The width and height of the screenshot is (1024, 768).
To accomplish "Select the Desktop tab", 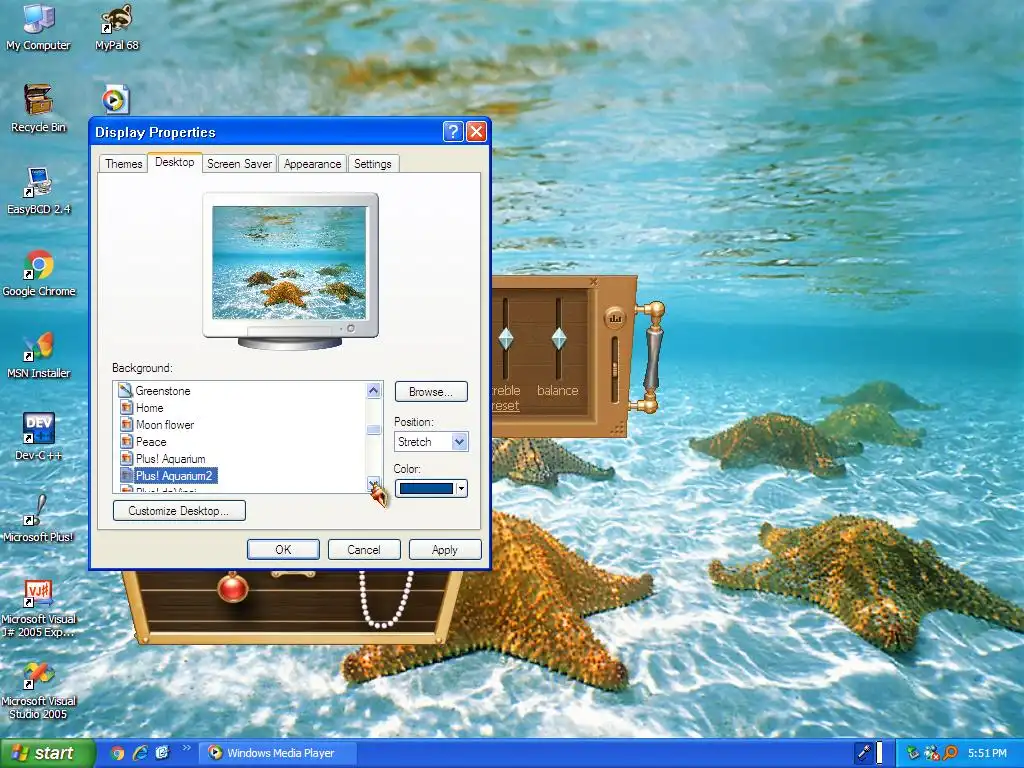I will [174, 162].
